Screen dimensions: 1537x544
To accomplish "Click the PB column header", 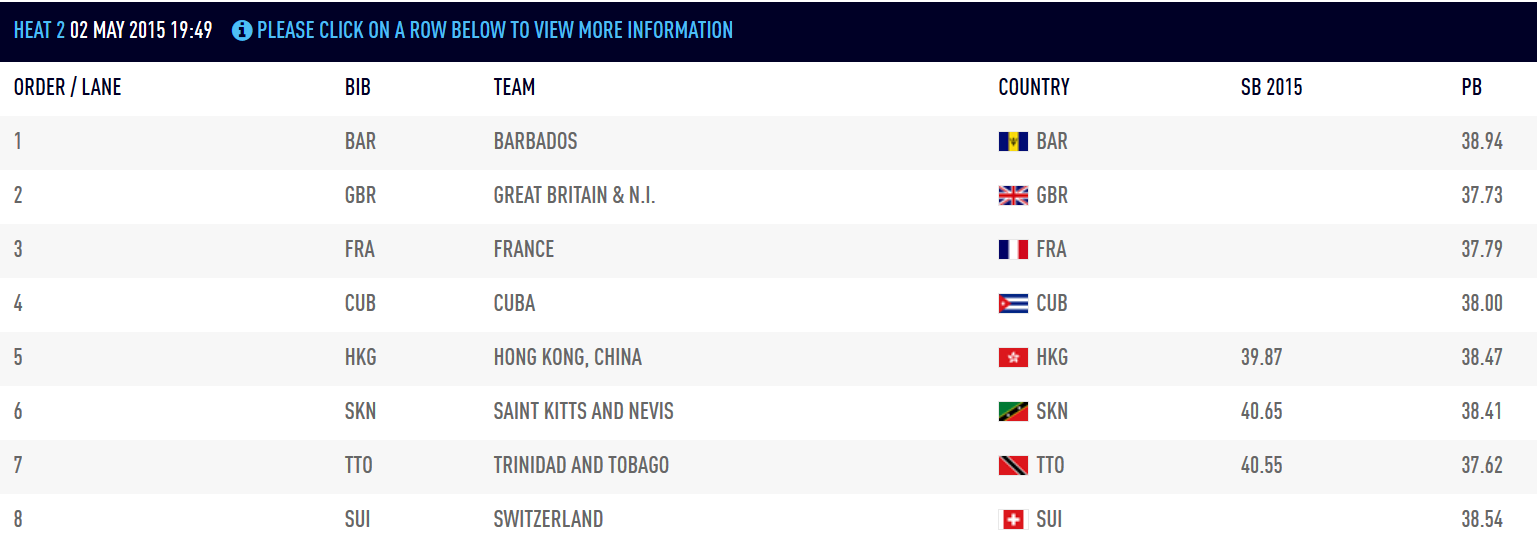I will point(1471,87).
